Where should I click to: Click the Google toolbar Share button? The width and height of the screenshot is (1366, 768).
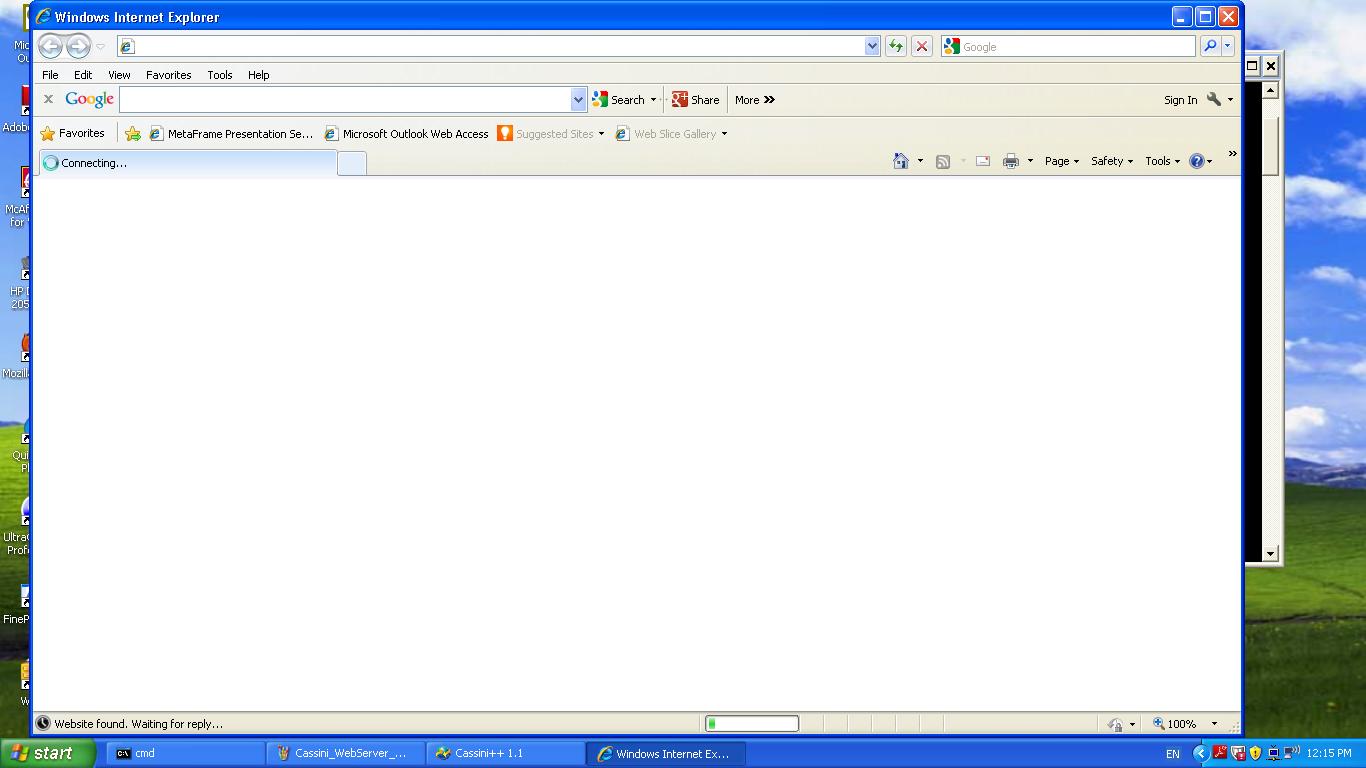(696, 100)
